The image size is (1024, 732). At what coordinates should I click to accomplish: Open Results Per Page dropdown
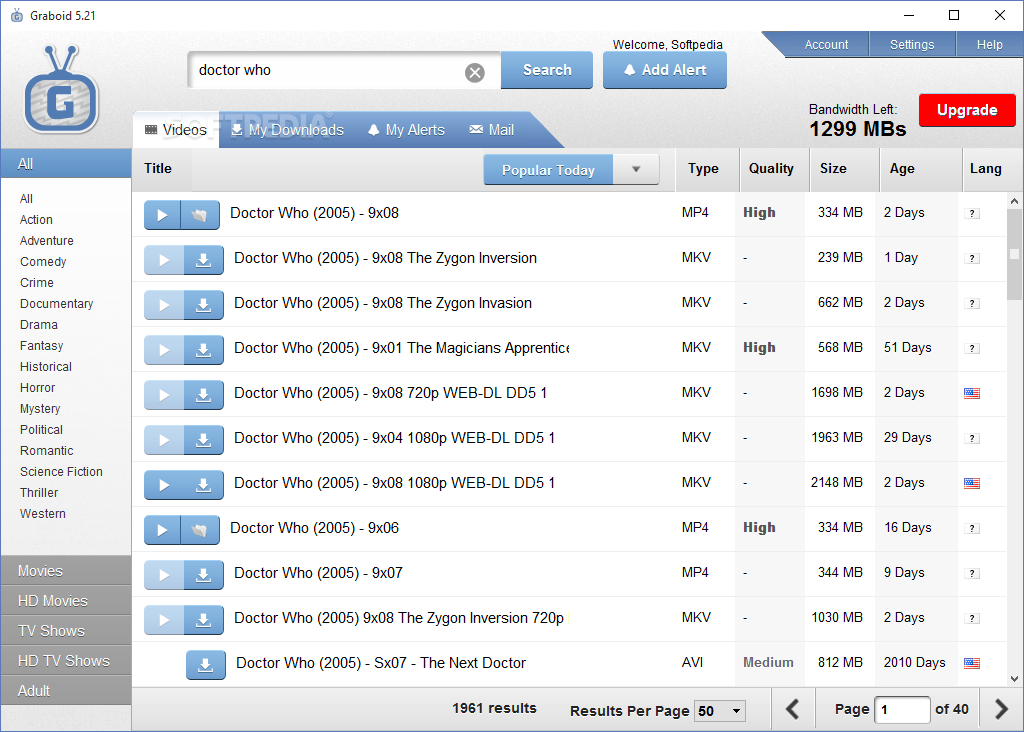click(720, 710)
